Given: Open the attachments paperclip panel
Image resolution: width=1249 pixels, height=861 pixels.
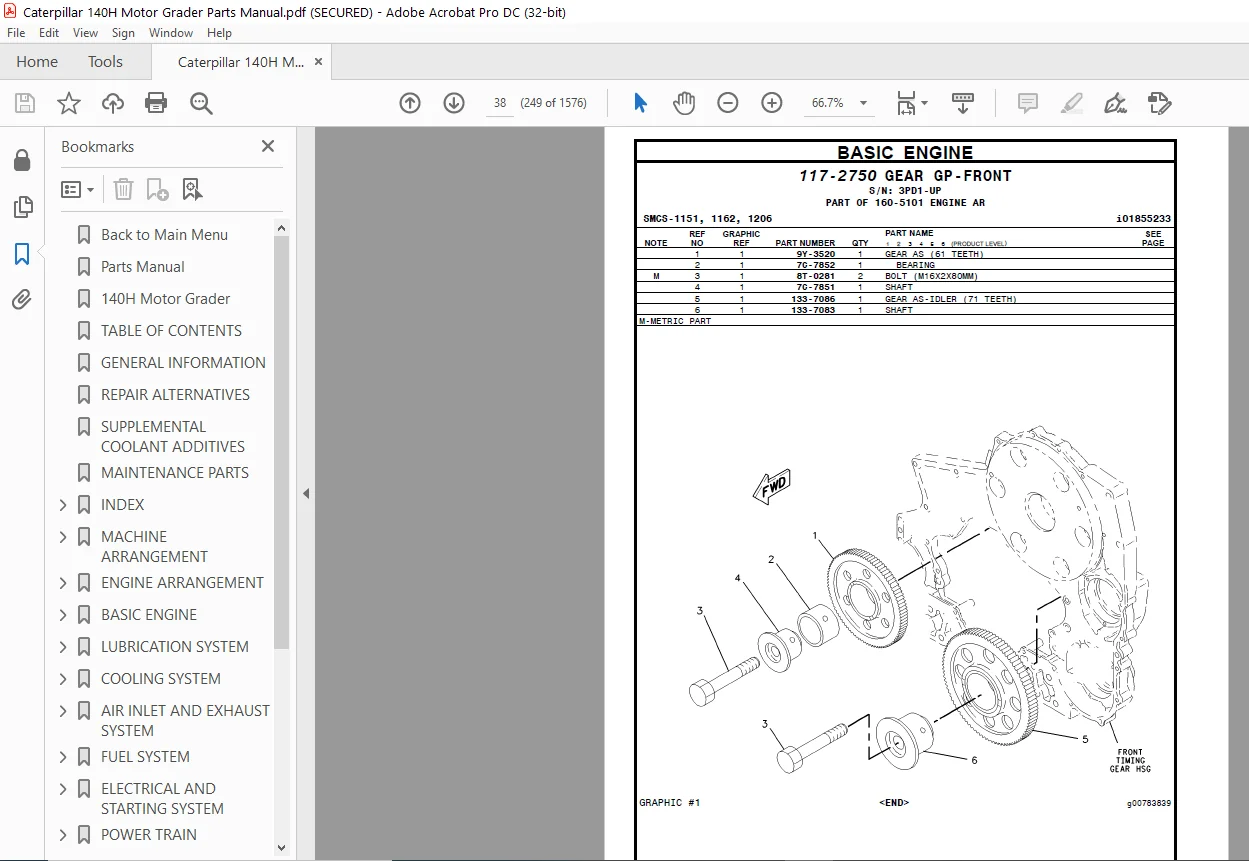Looking at the screenshot, I should point(22,299).
